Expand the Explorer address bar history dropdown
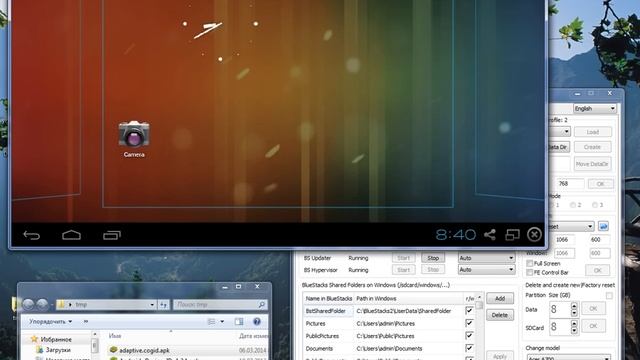Viewport: 640px width, 360px height. click(152, 304)
